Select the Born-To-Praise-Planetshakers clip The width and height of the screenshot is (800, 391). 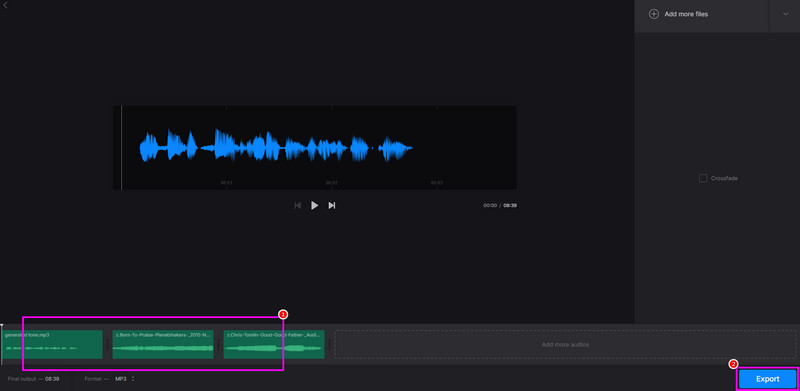point(163,345)
